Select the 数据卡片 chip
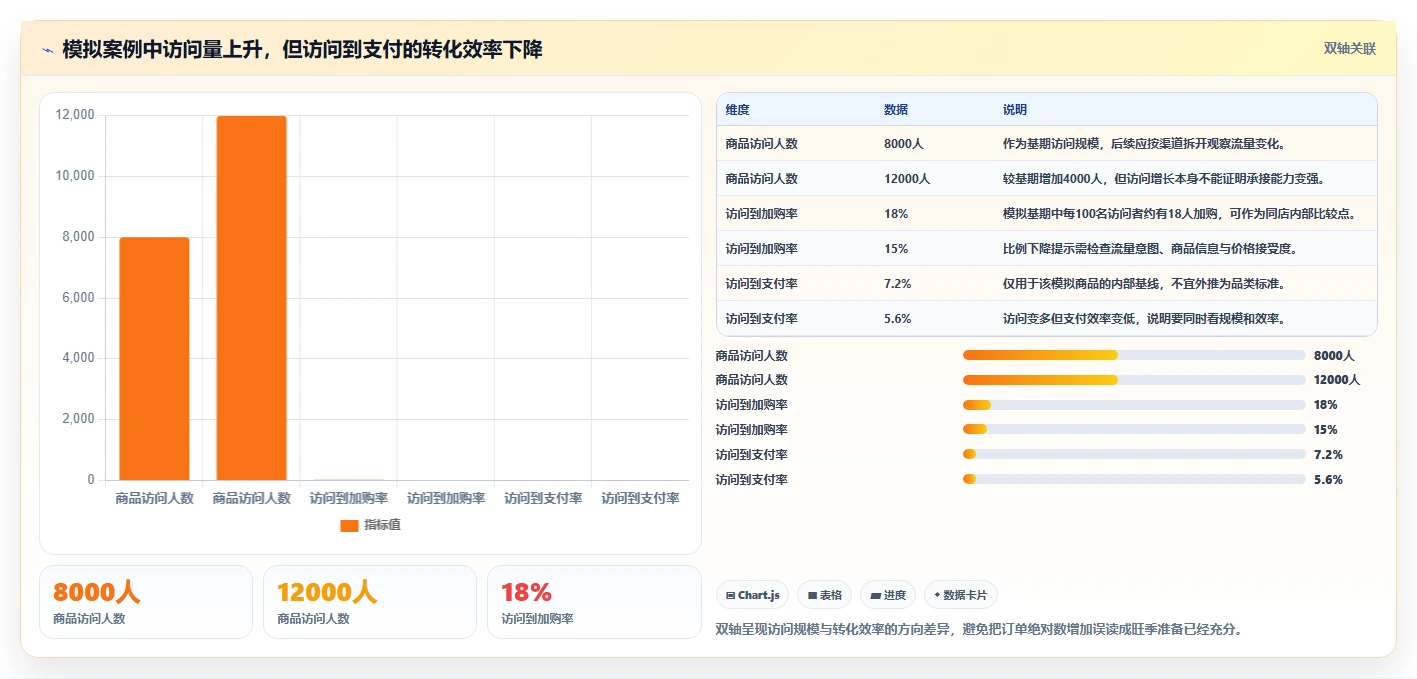The image size is (1417, 679). [x=960, y=595]
